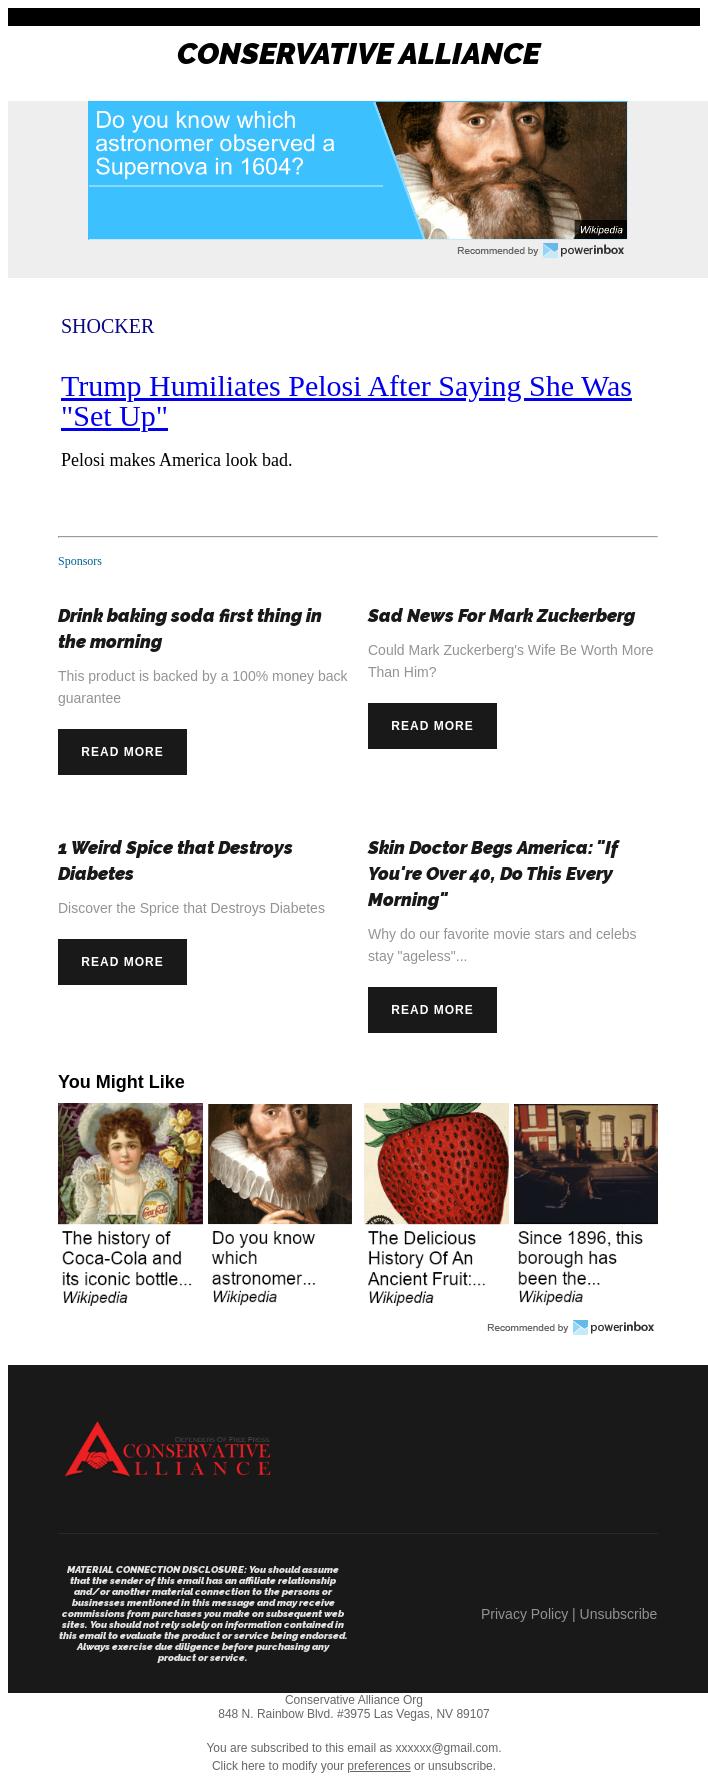Open the Privacy Policy link
Screen dimensions: 708x1783
524,1614
